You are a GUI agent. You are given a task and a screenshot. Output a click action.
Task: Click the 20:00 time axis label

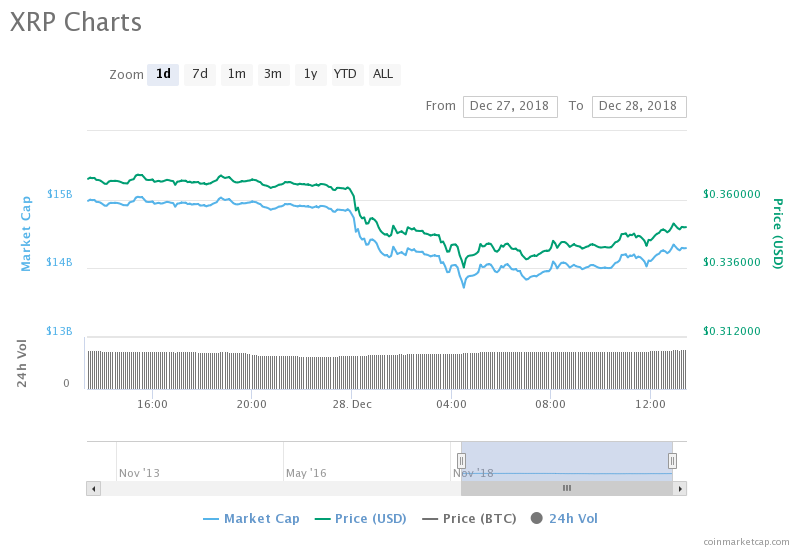click(x=252, y=405)
